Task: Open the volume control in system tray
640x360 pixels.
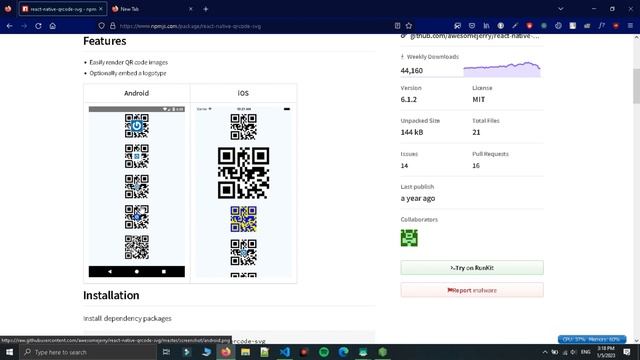Action: (x=573, y=352)
